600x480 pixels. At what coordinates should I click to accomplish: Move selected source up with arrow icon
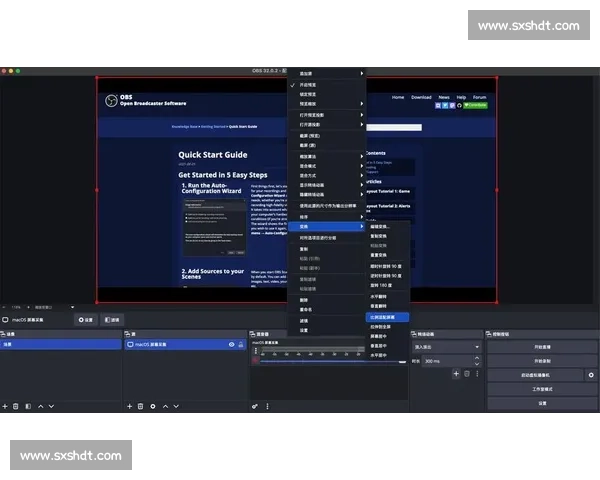[x=164, y=406]
